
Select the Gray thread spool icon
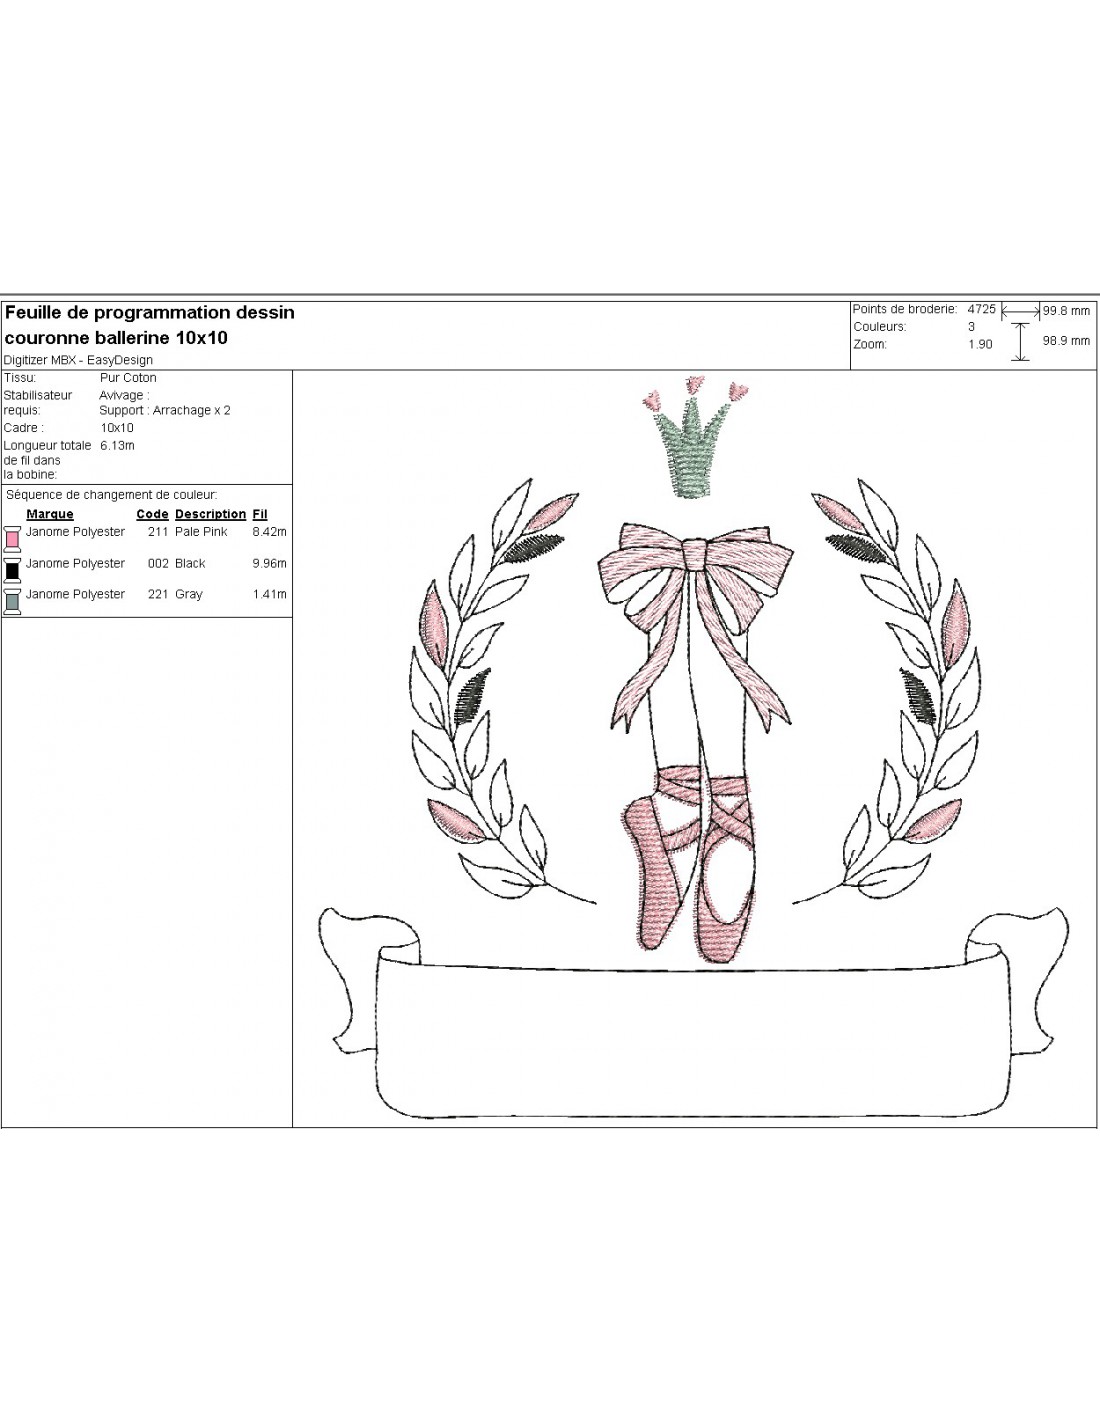[13, 600]
